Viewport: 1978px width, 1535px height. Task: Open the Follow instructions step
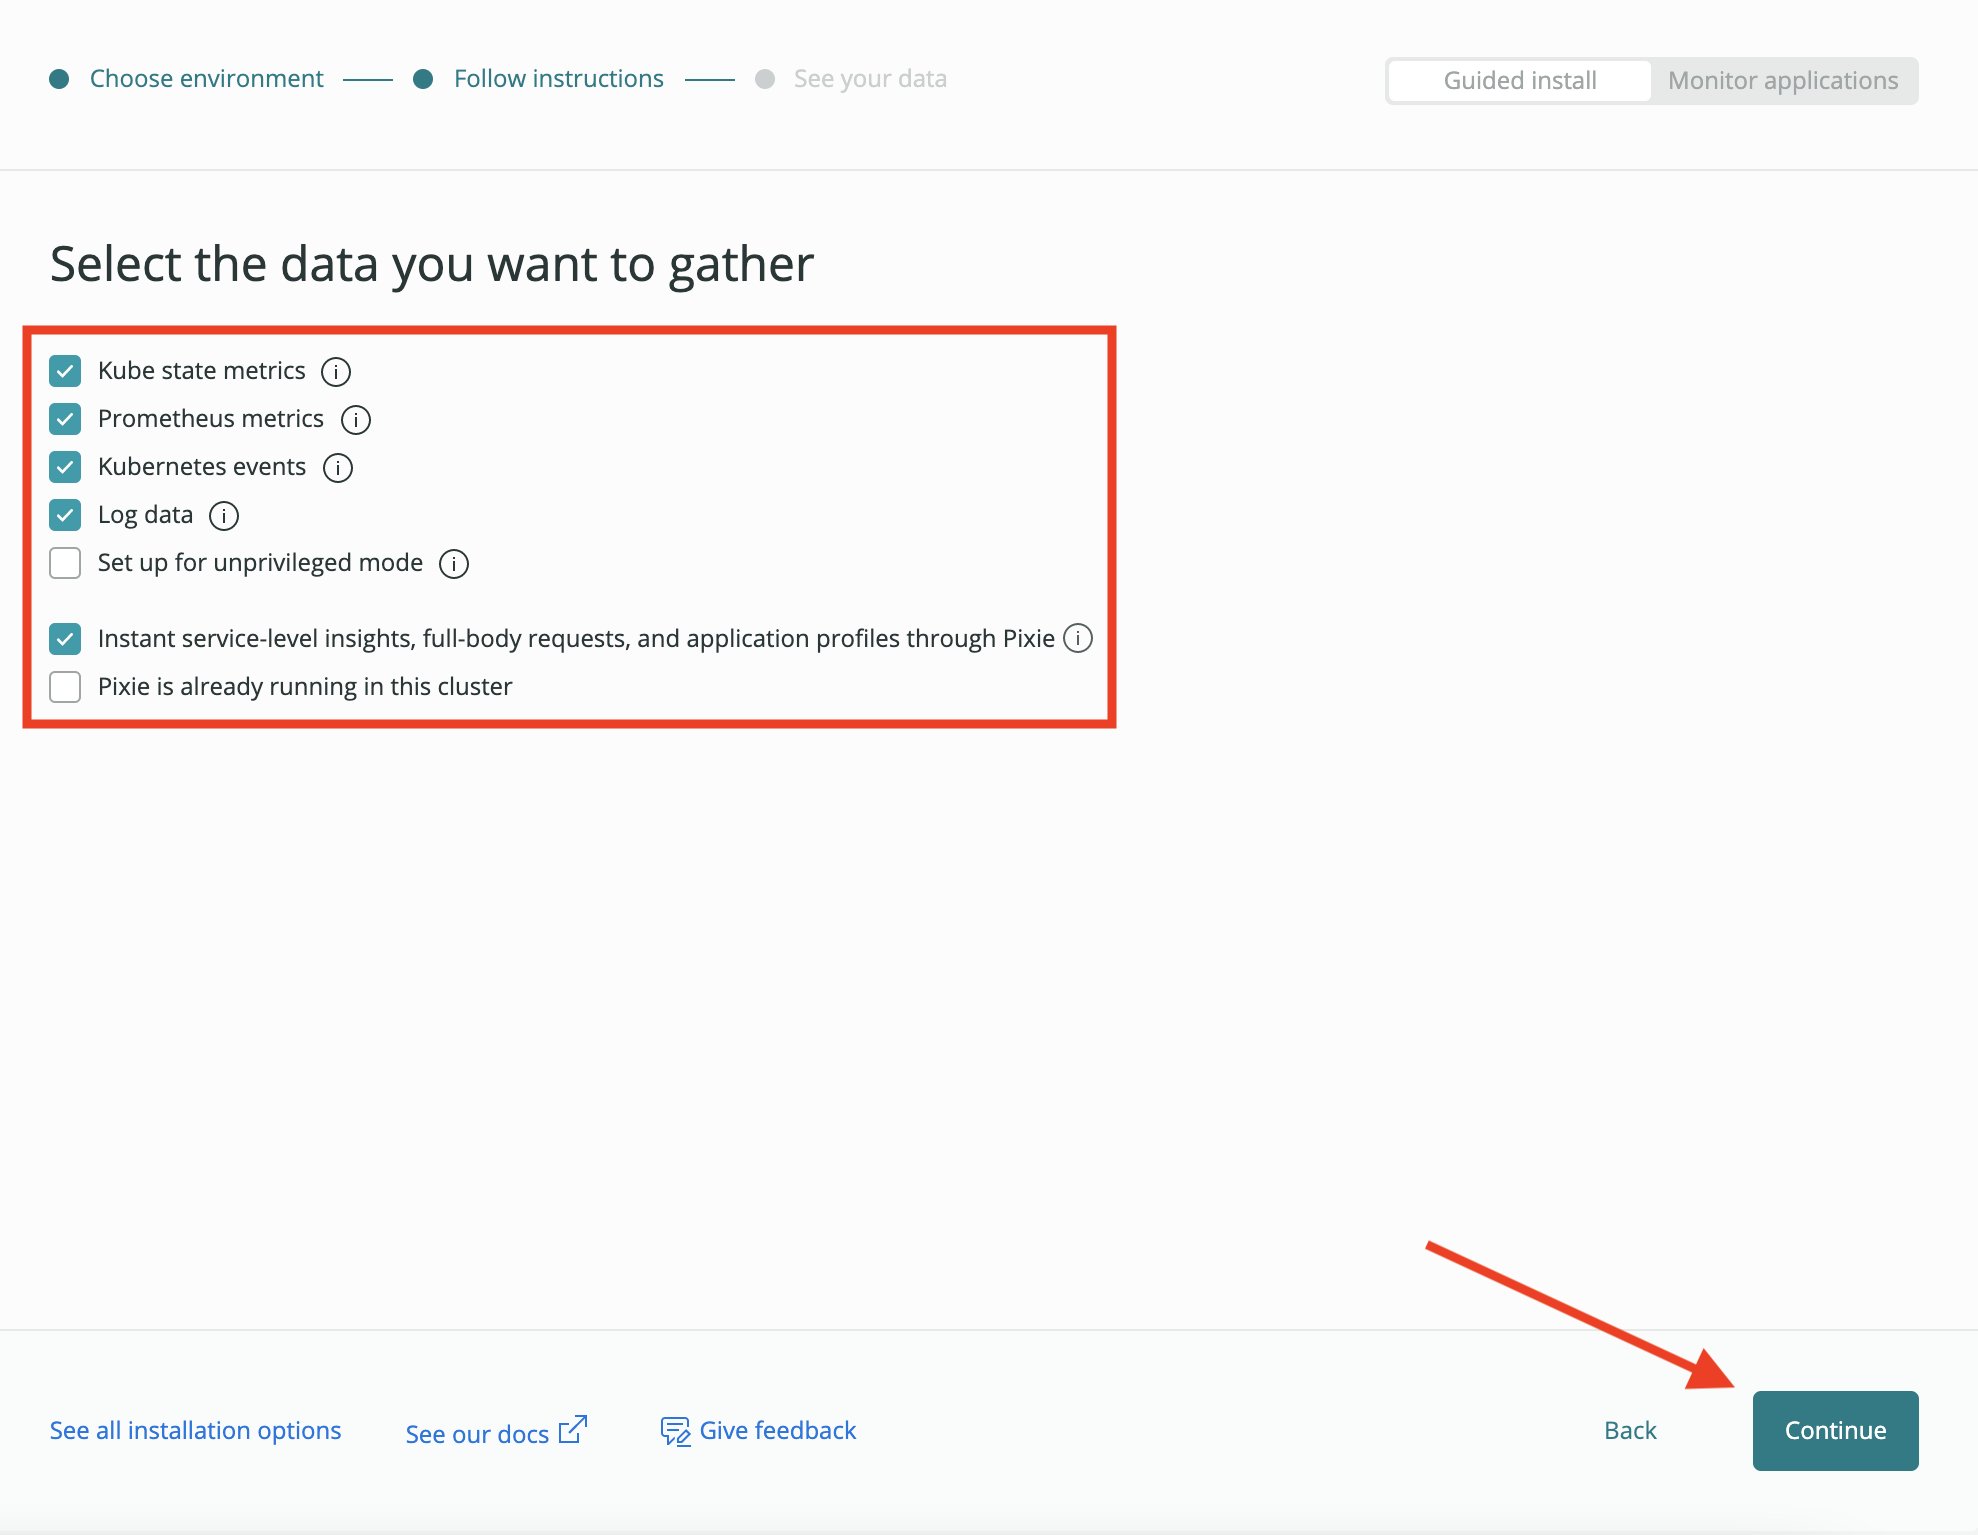pyautogui.click(x=558, y=78)
